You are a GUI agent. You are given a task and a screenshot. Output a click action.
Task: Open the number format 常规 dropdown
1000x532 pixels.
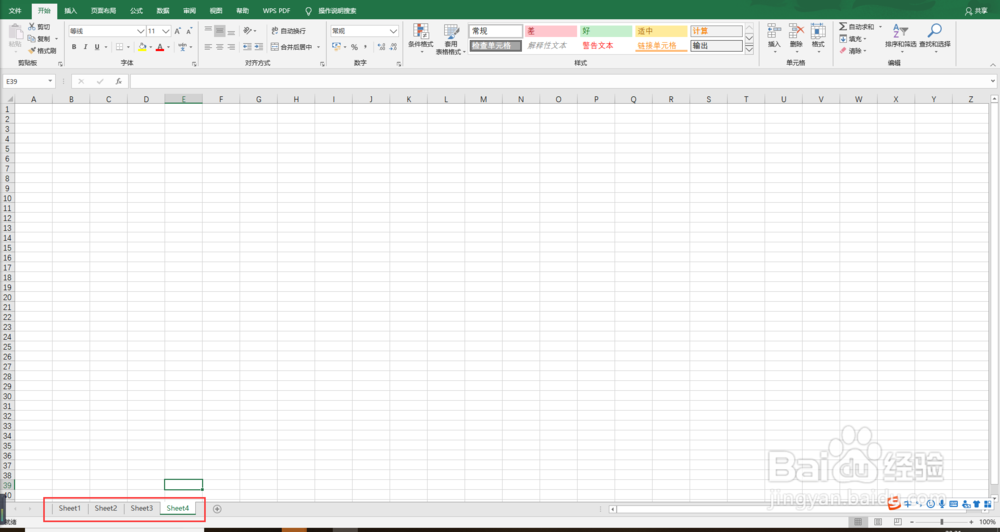point(393,31)
